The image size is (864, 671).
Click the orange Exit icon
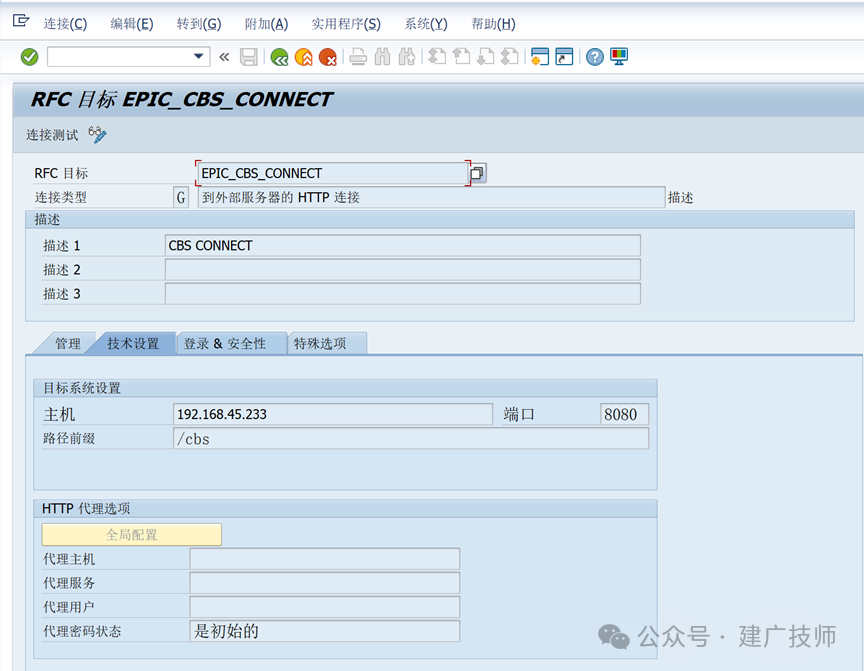304,57
